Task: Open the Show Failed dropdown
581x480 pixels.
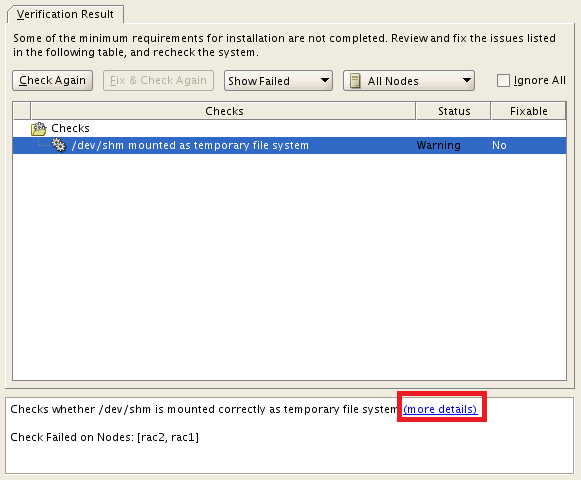Action: tap(278, 81)
